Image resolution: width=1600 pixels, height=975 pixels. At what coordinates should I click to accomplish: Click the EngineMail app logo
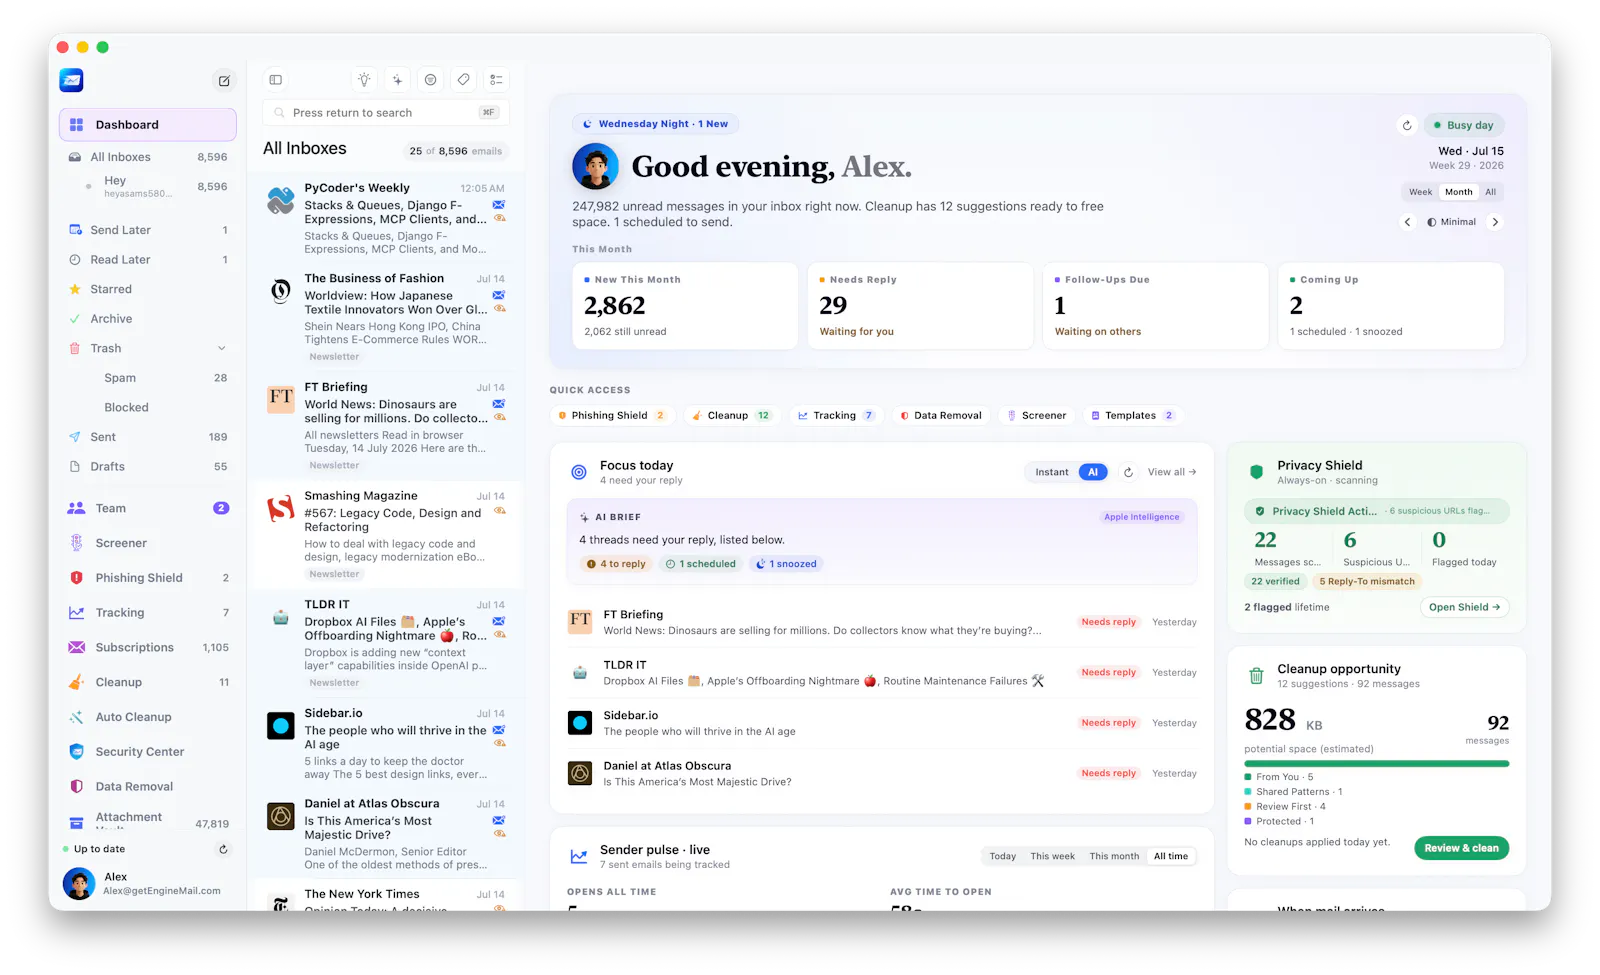[x=71, y=80]
